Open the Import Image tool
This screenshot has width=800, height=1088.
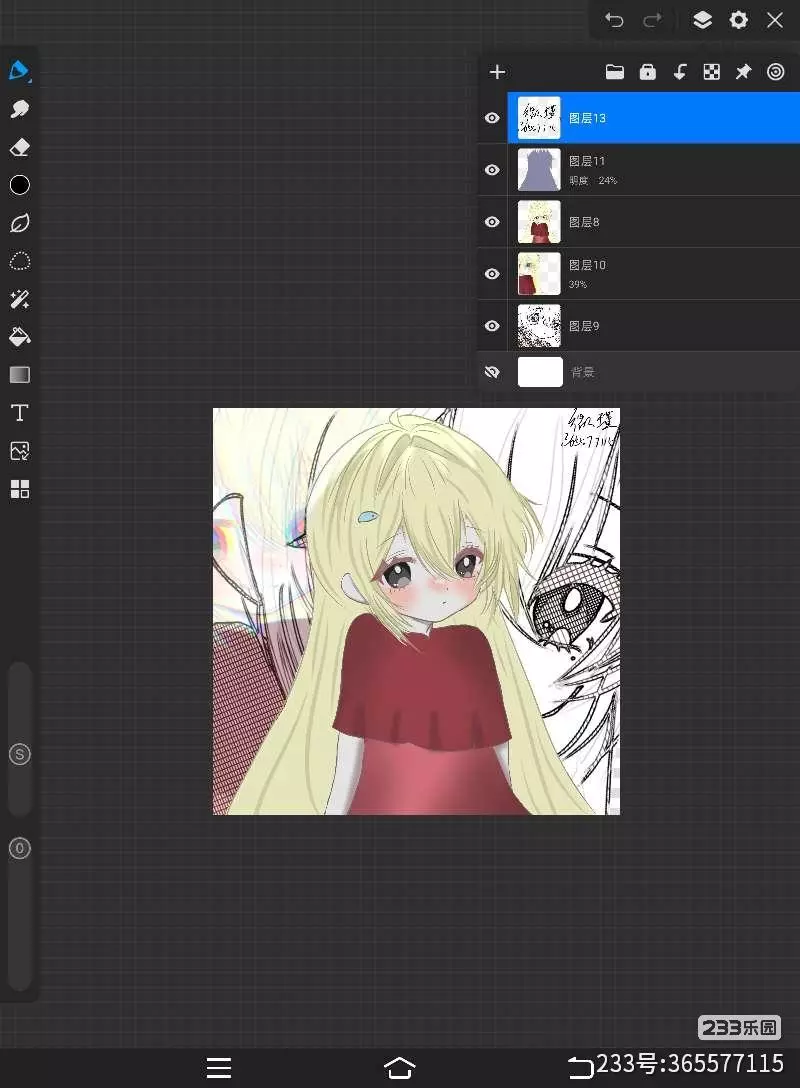pyautogui.click(x=19, y=451)
